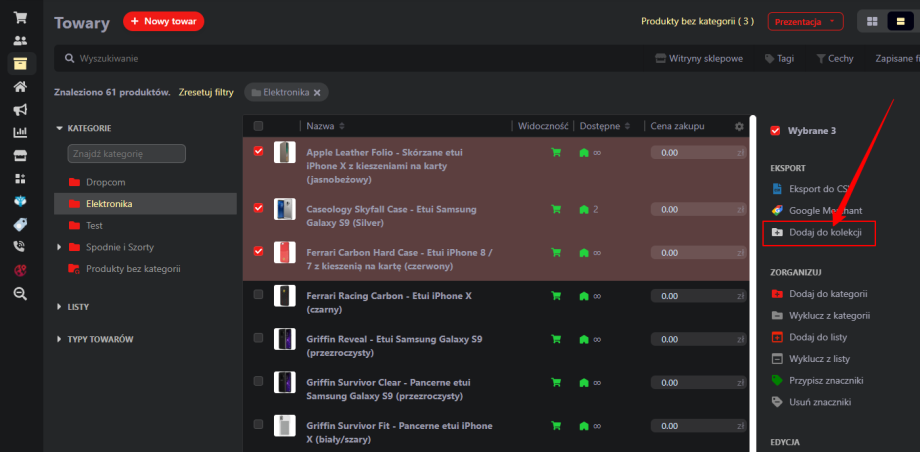
Task: Click green cart visibility icon for Caseology Skyfall
Action: pos(555,210)
